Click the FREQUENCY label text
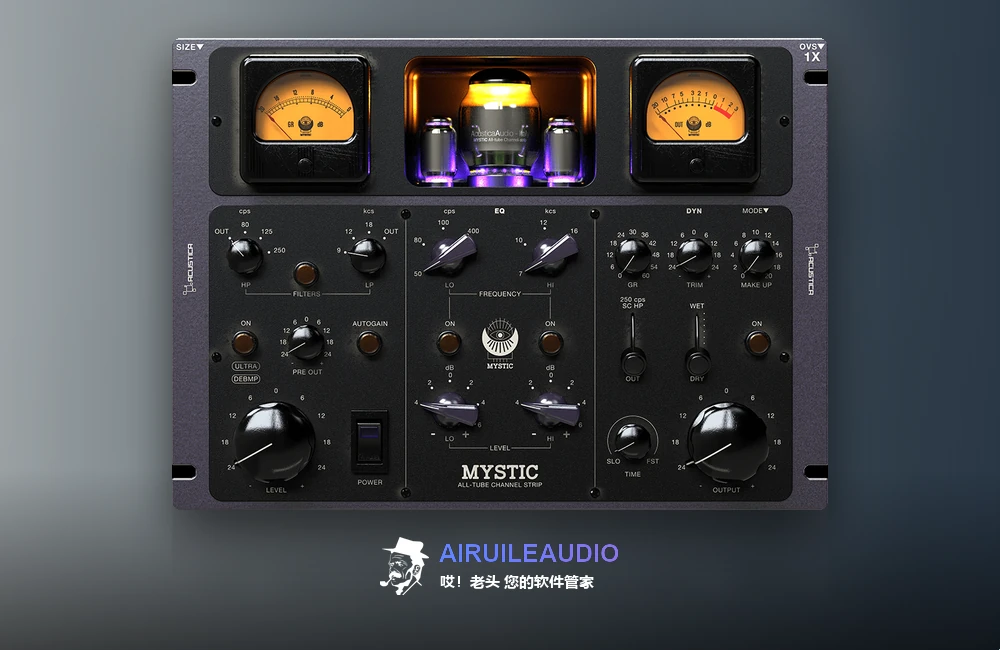The image size is (1000, 650). [x=500, y=294]
